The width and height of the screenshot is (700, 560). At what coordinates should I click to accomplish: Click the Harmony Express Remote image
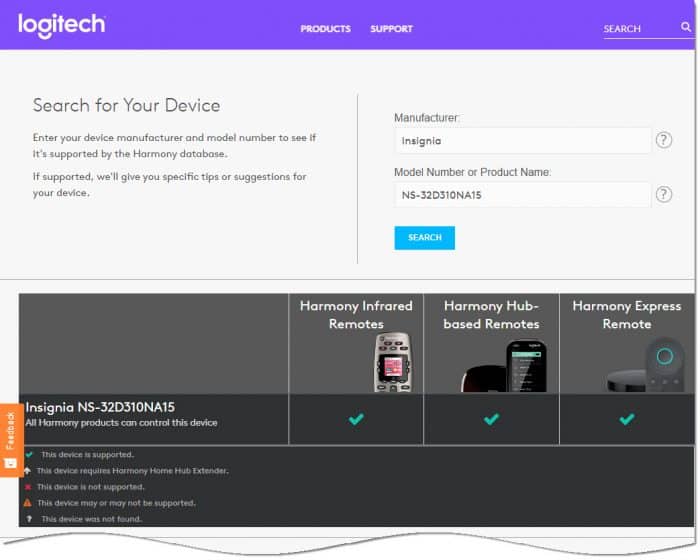(646, 365)
